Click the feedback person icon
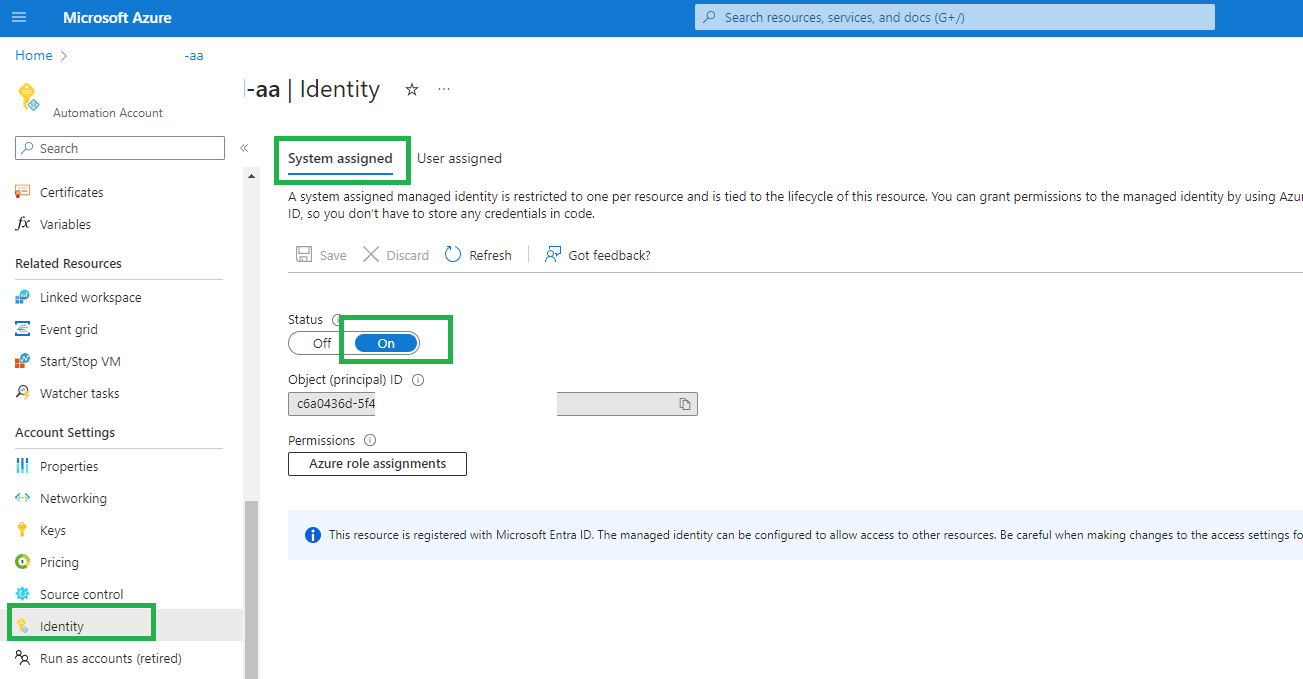The width and height of the screenshot is (1303, 679). 553,255
